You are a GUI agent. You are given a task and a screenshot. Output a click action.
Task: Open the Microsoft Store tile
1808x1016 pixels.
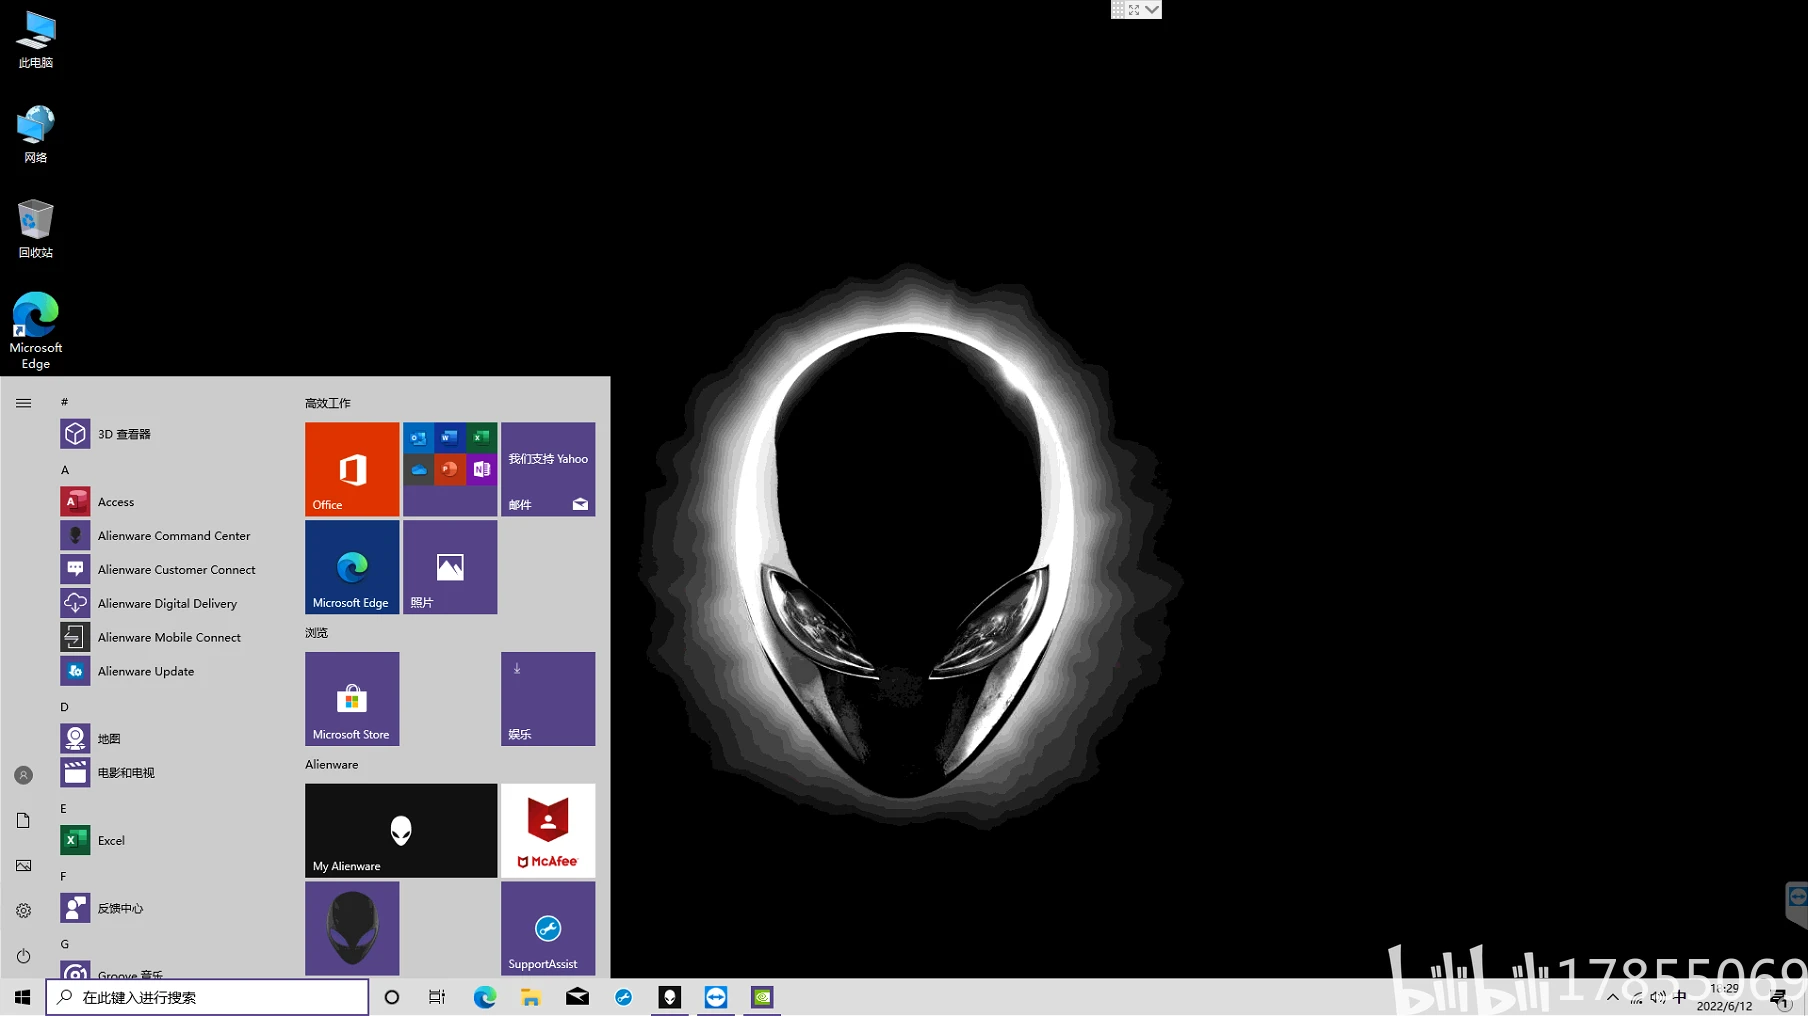click(x=352, y=698)
